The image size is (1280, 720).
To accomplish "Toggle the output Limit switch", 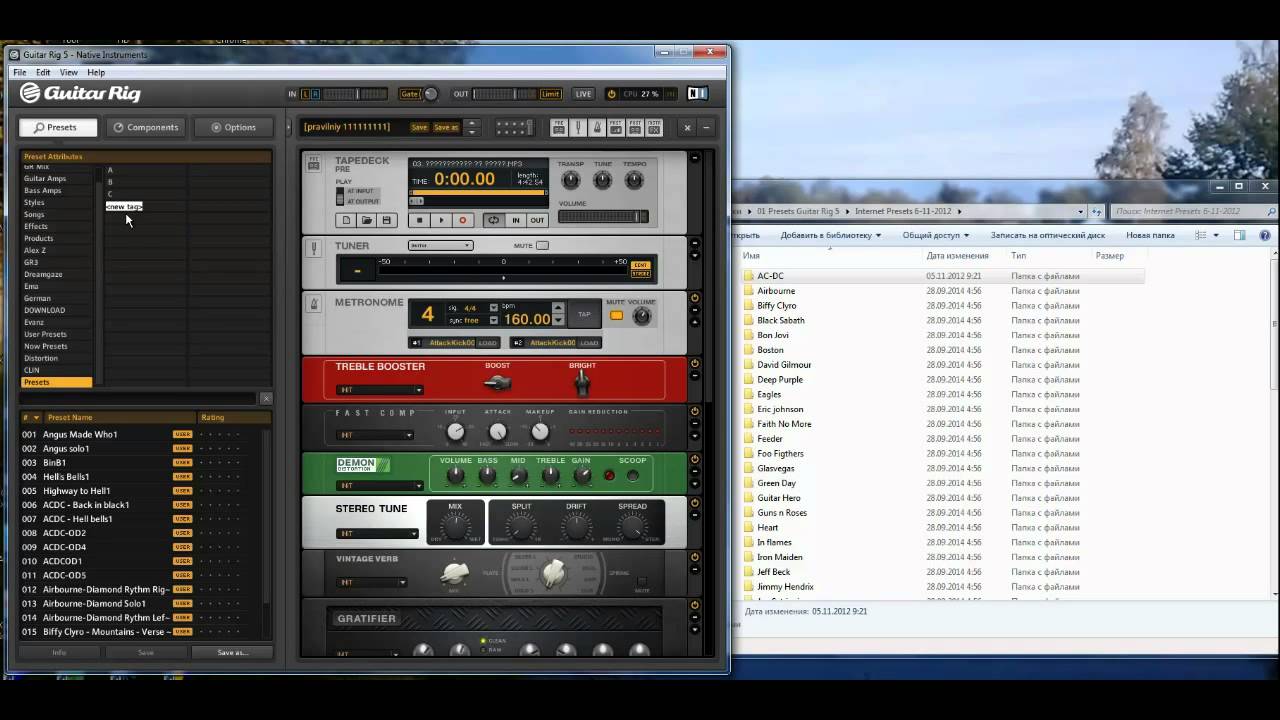I will [550, 94].
